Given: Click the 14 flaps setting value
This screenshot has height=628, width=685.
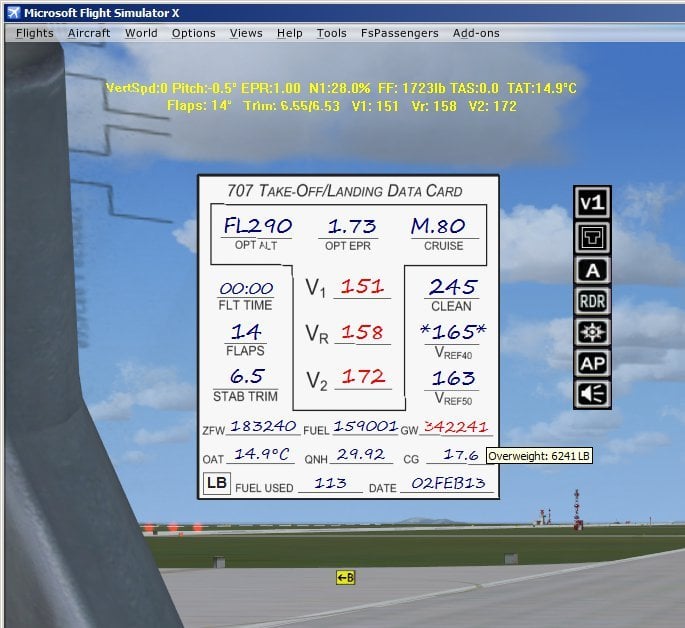Looking at the screenshot, I should coord(246,332).
